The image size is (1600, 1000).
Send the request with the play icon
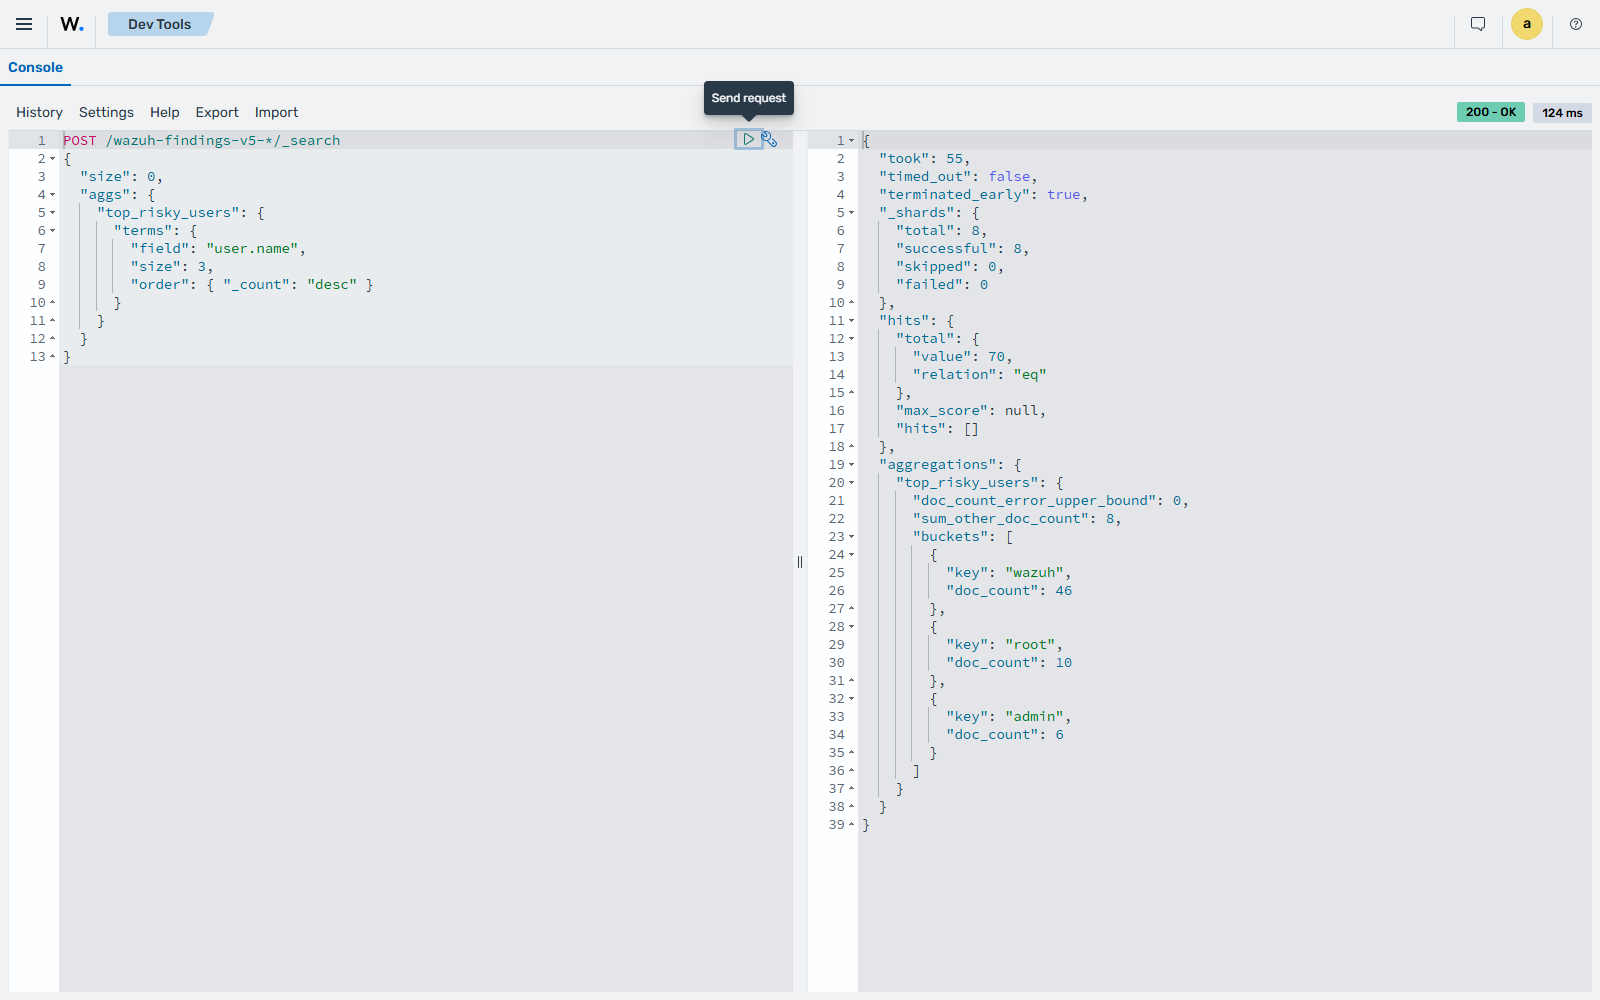coord(748,139)
